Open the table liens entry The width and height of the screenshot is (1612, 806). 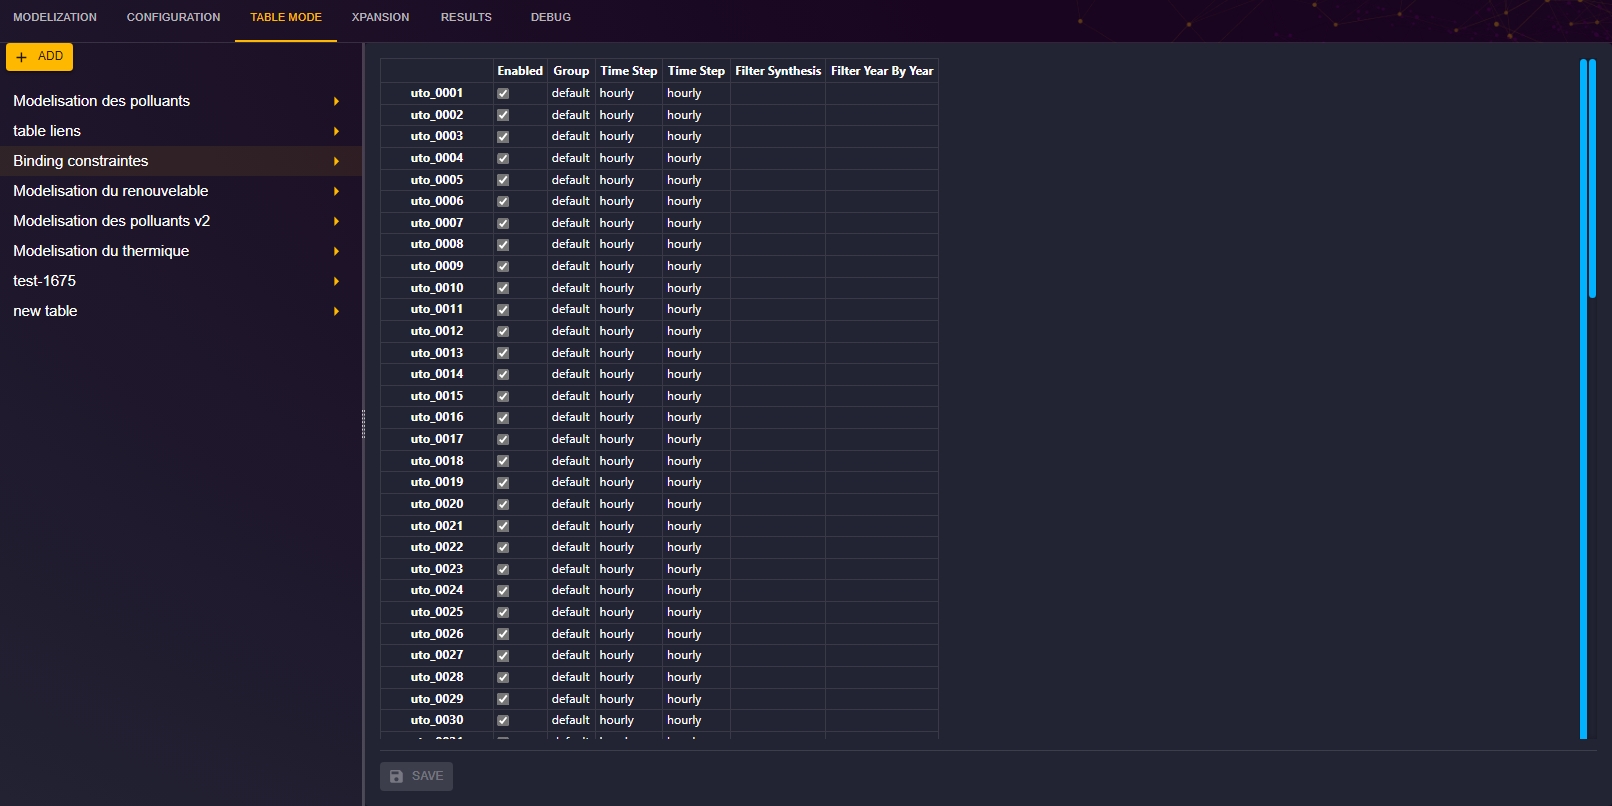click(x=181, y=131)
